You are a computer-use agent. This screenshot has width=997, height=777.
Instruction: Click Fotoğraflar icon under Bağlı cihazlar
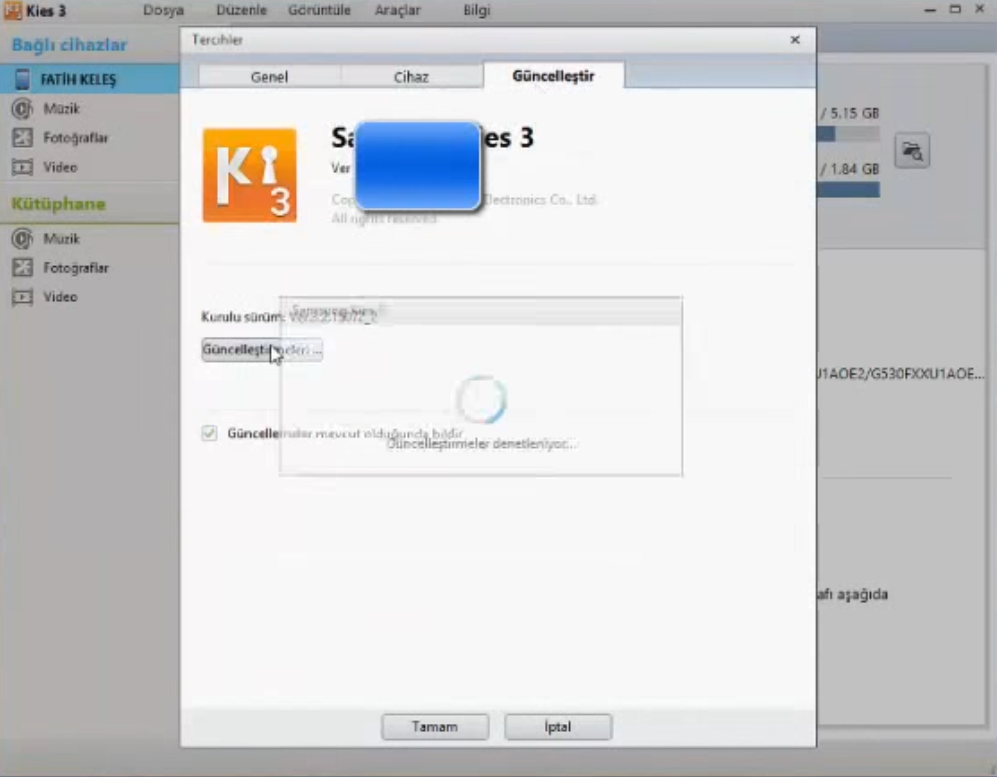pos(22,138)
